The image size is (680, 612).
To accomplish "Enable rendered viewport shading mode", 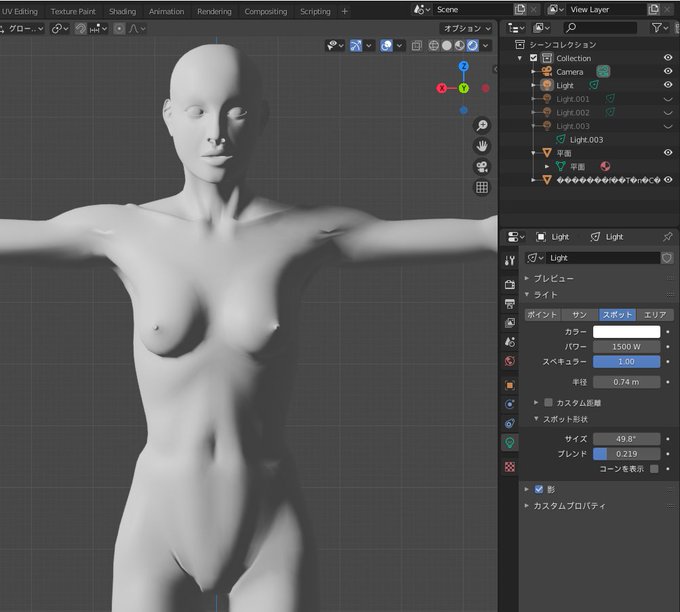I will click(x=472, y=46).
